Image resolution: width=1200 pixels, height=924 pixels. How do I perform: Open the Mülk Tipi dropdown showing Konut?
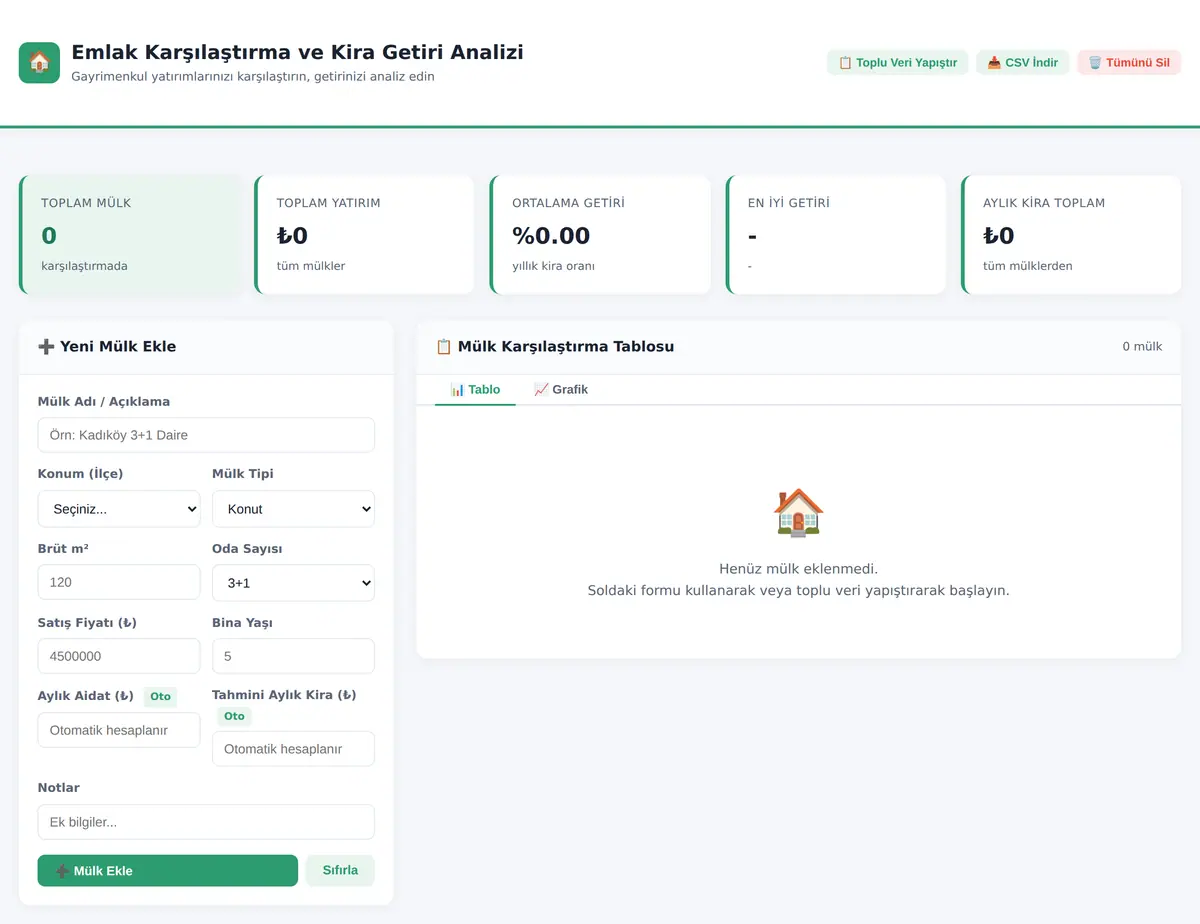(293, 509)
